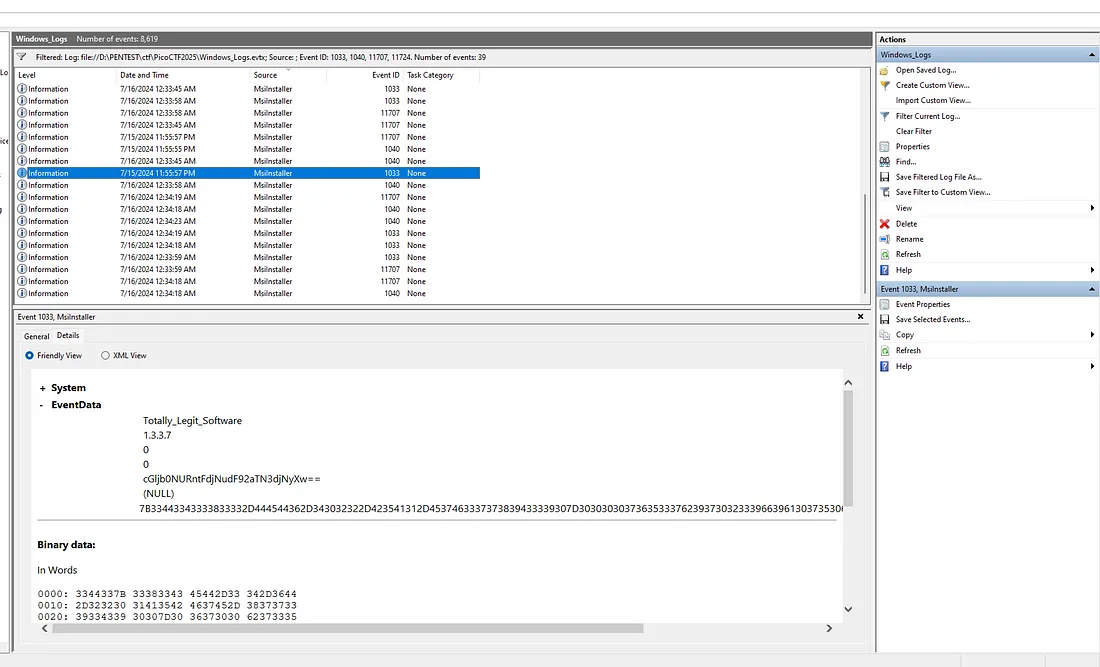
Task: Click the Rename icon in Actions
Action: [x=885, y=239]
